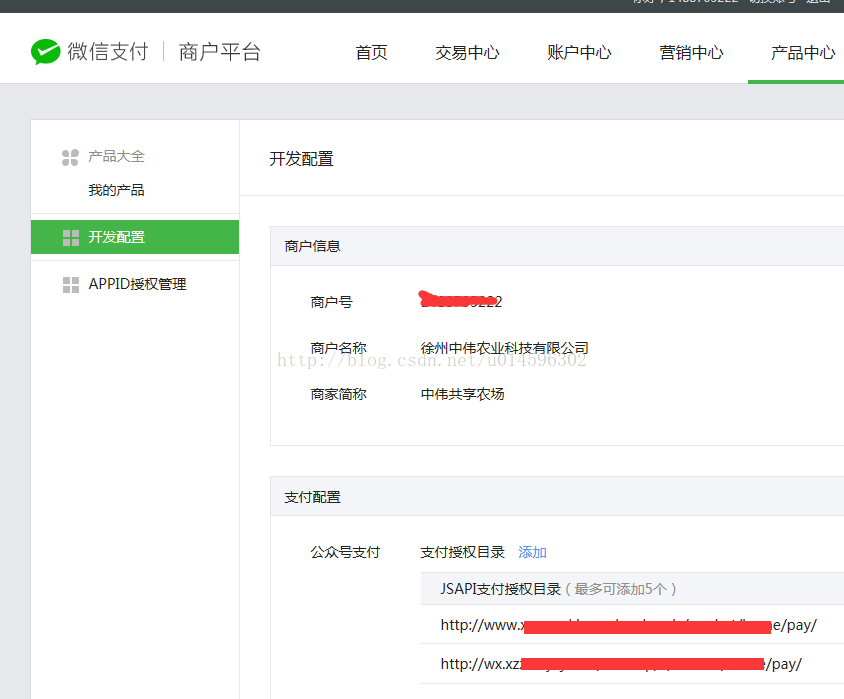Click the http://wx.xz authorized directory row

pos(632,664)
